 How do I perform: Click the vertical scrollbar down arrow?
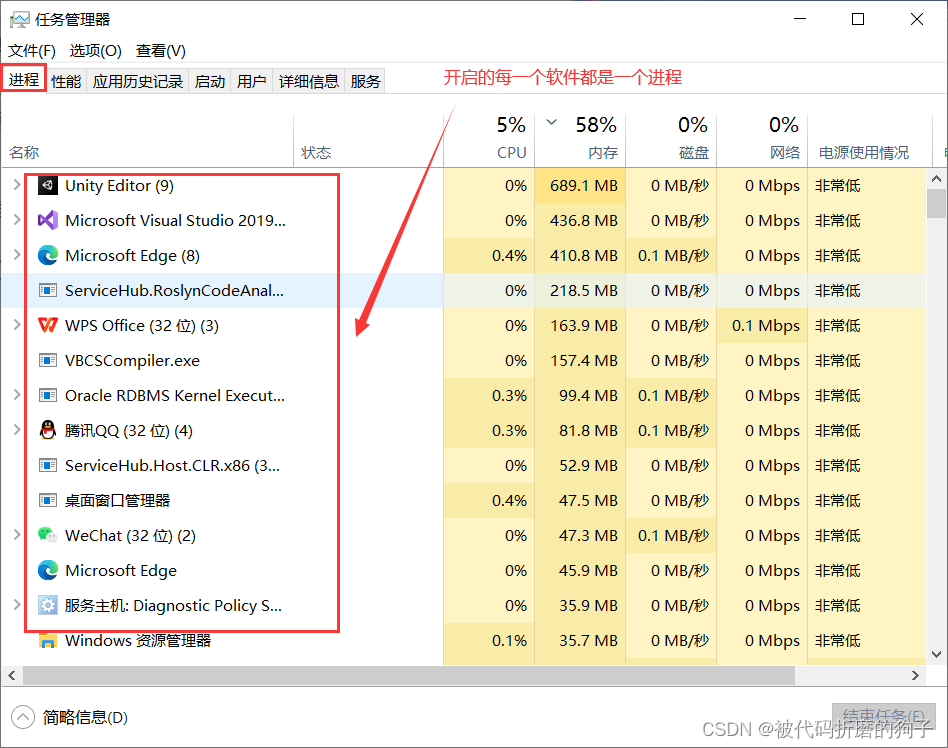click(x=937, y=654)
